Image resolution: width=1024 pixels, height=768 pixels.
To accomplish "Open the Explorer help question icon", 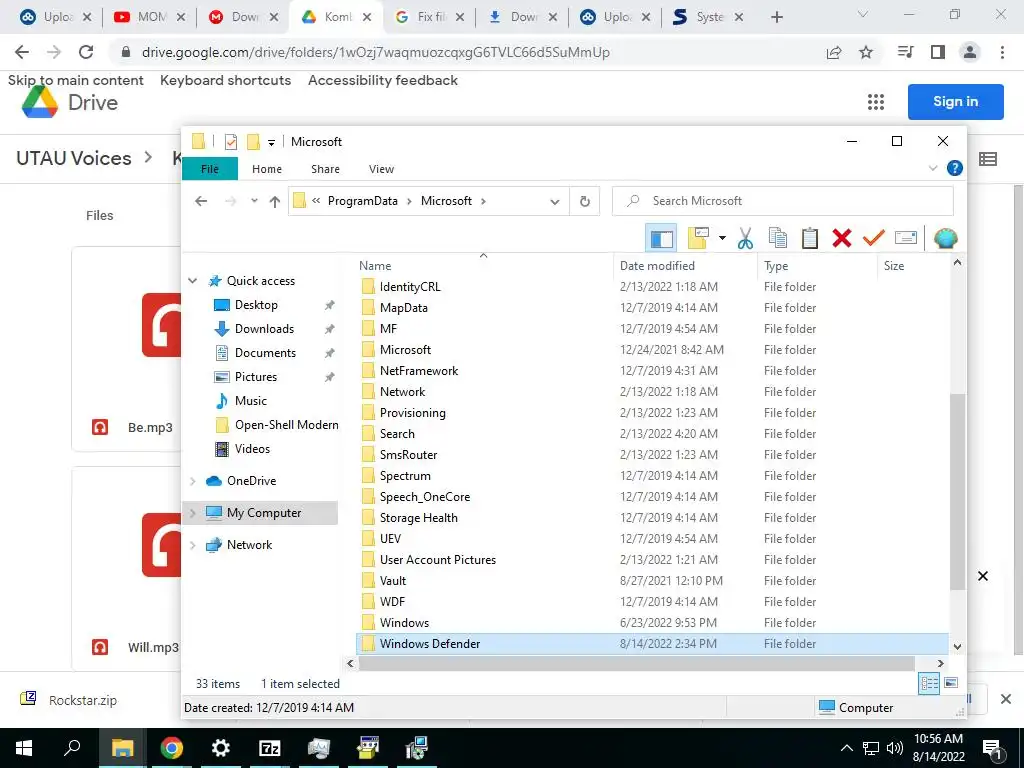I will tap(954, 168).
